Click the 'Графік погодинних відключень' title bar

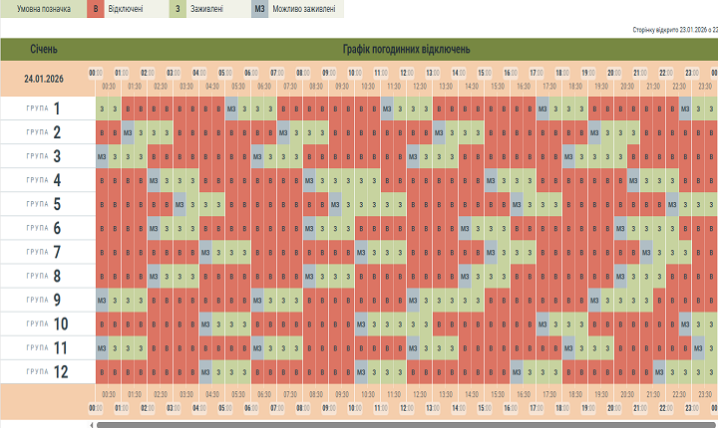click(x=406, y=50)
